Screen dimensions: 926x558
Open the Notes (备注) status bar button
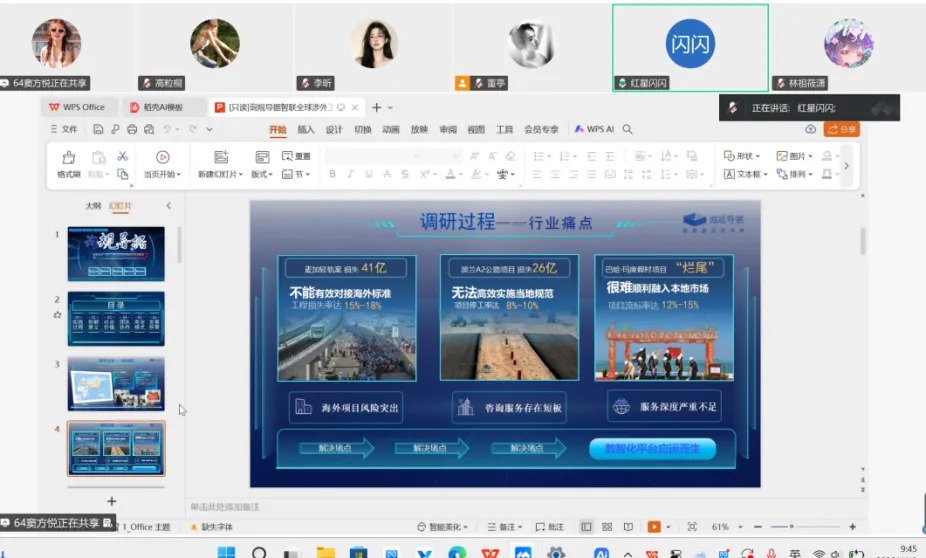coord(504,526)
